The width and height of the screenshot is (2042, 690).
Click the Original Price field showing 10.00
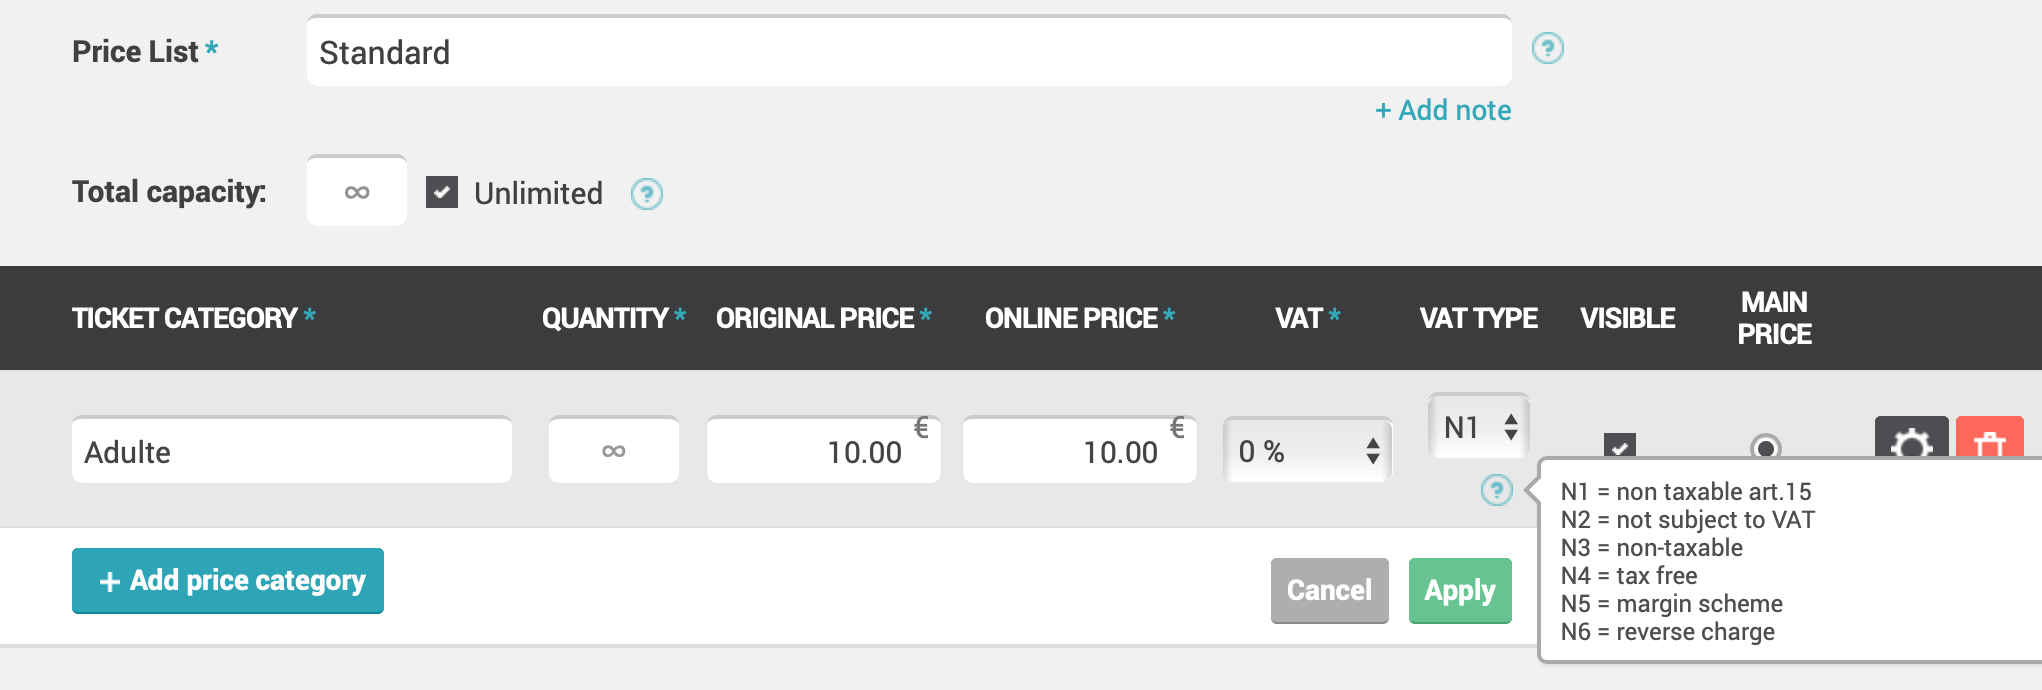click(824, 451)
